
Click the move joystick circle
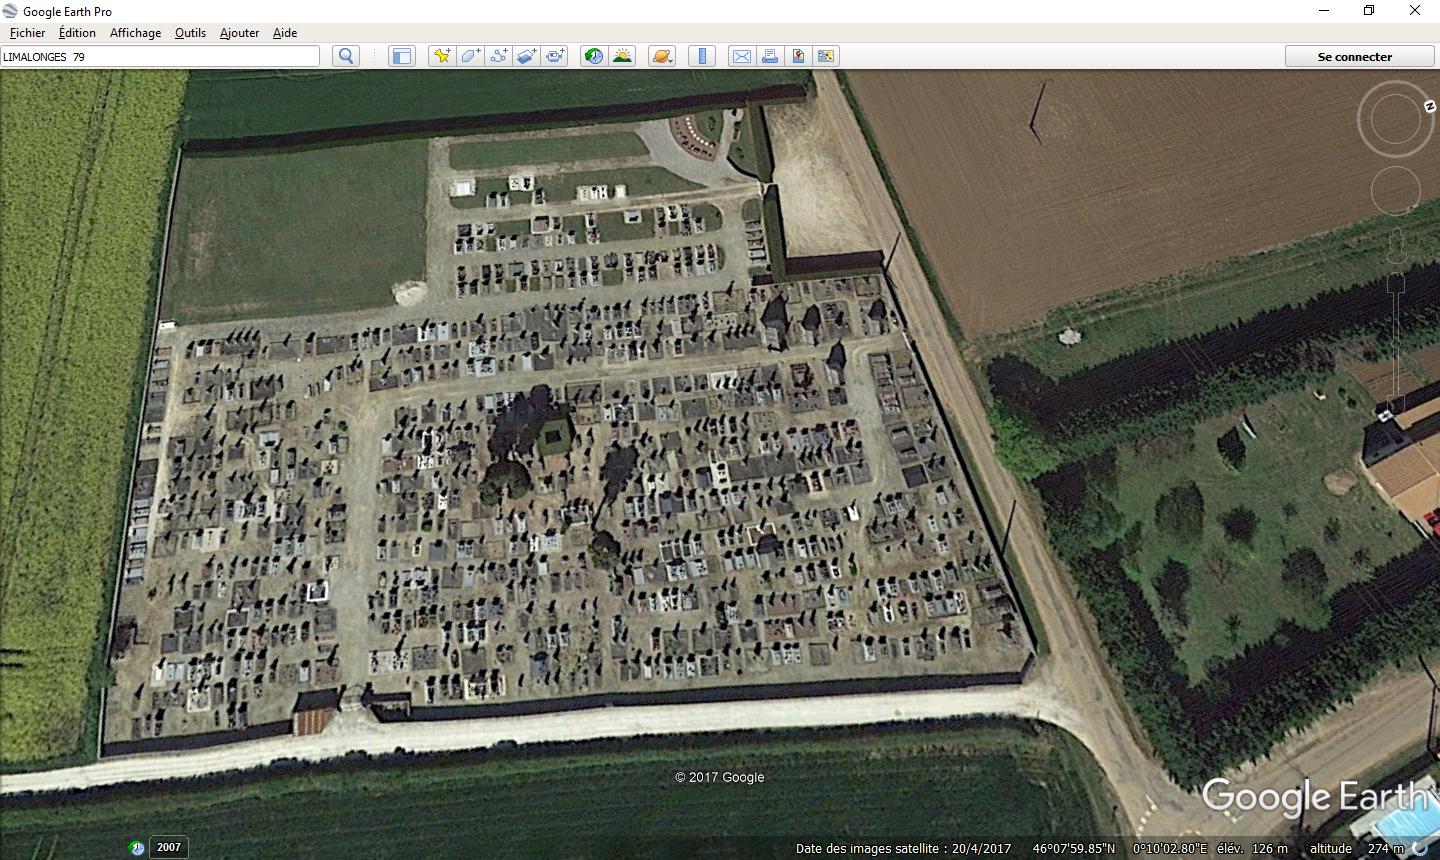[1395, 191]
